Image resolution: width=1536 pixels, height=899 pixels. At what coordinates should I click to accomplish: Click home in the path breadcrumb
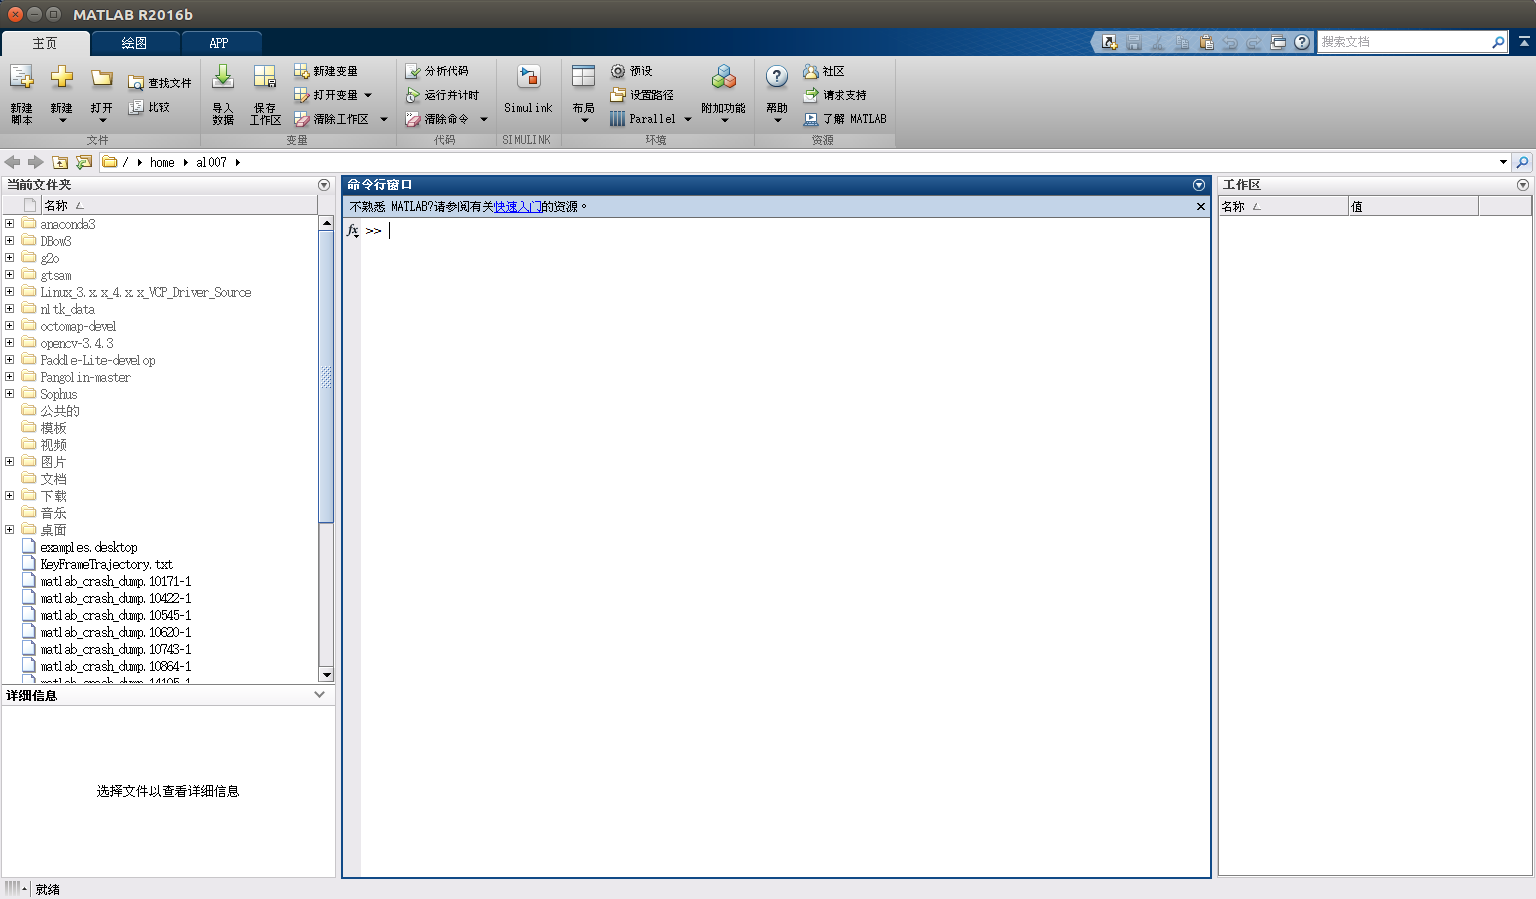tap(162, 162)
